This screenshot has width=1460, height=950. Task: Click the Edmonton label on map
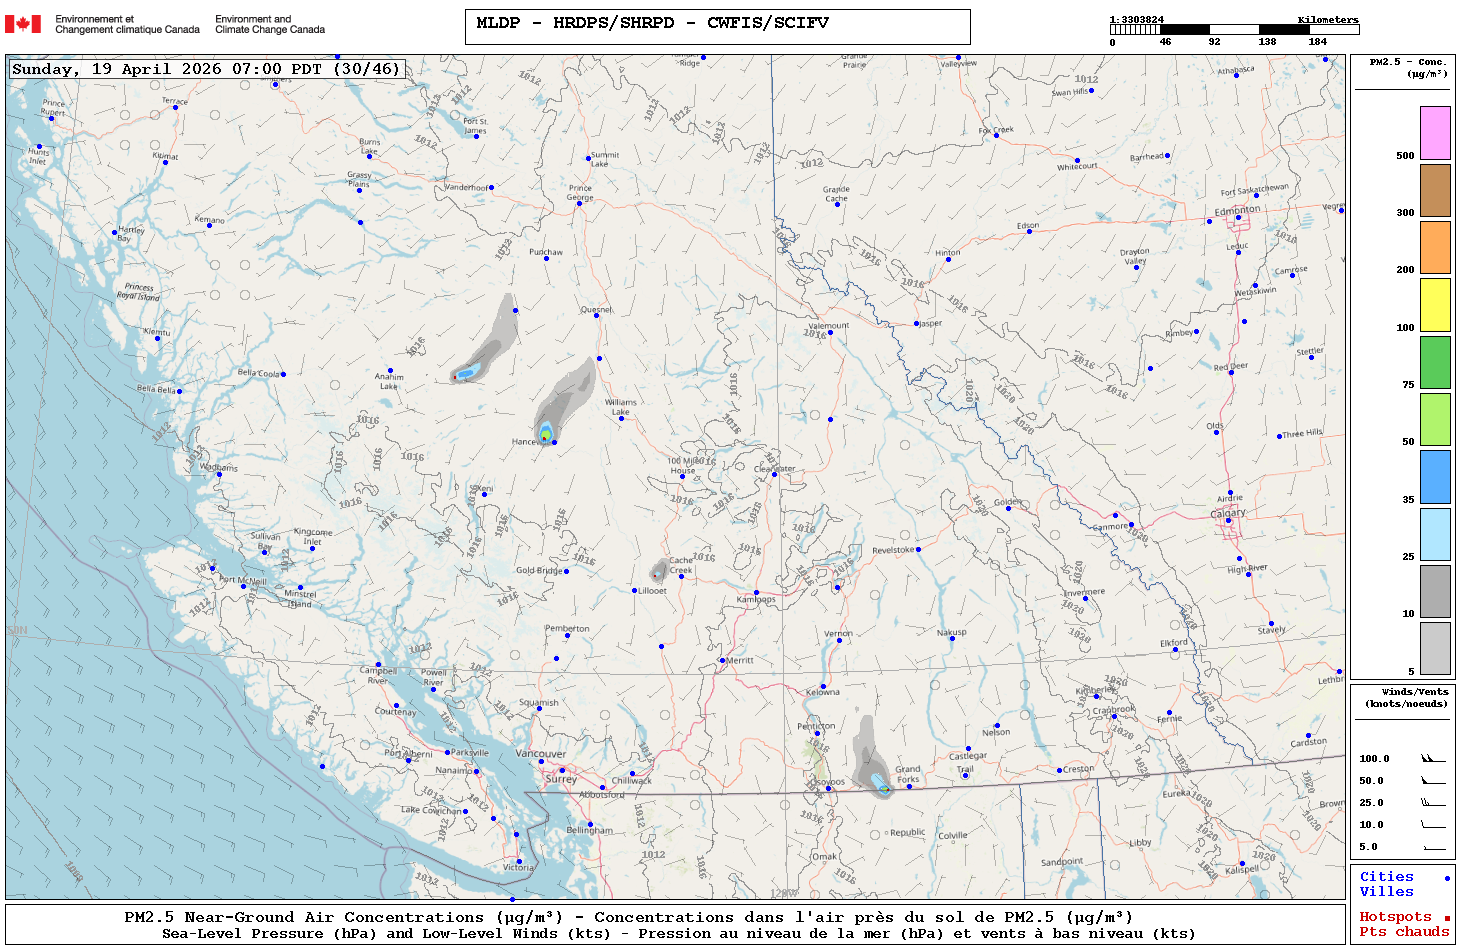click(x=1237, y=211)
